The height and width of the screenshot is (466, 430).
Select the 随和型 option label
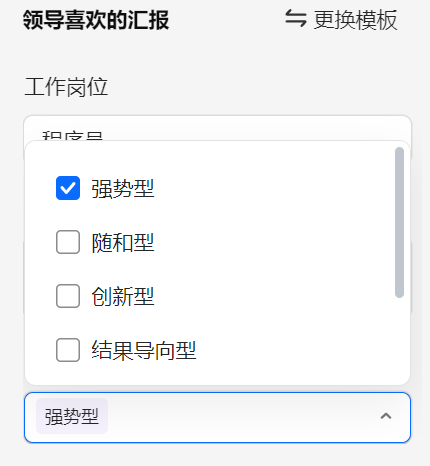123,242
